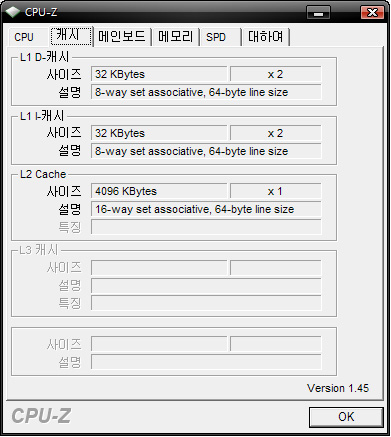The height and width of the screenshot is (437, 391).
Task: Click the L2 Cache 4096 KBytes field
Action: point(159,191)
